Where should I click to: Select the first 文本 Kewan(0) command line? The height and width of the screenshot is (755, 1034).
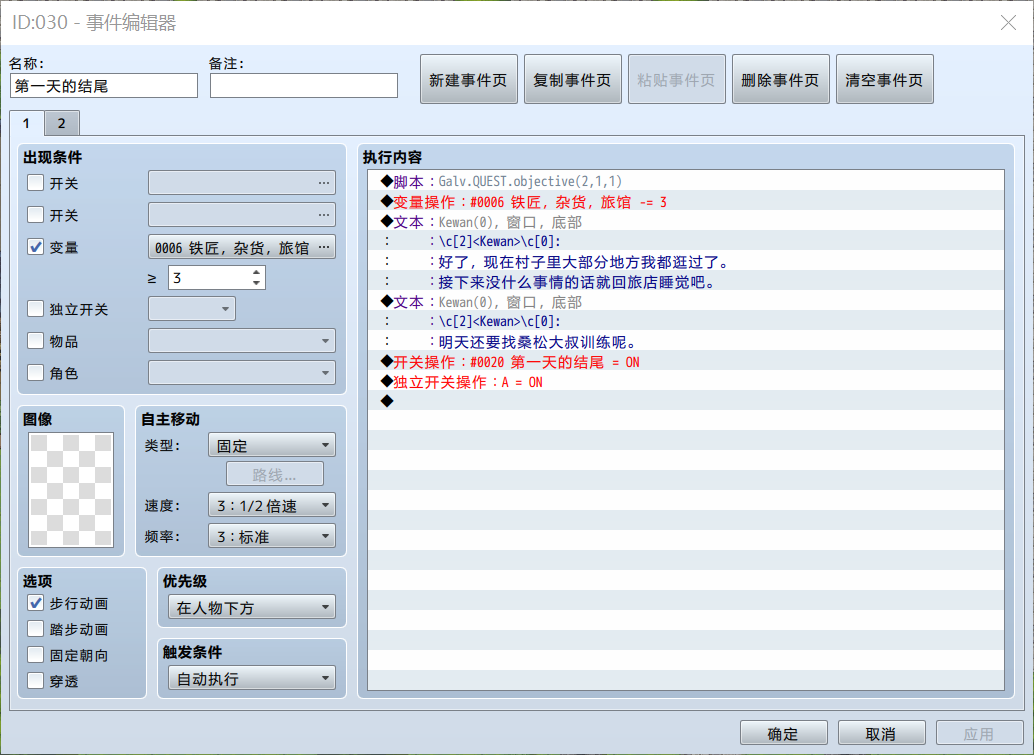click(x=686, y=222)
